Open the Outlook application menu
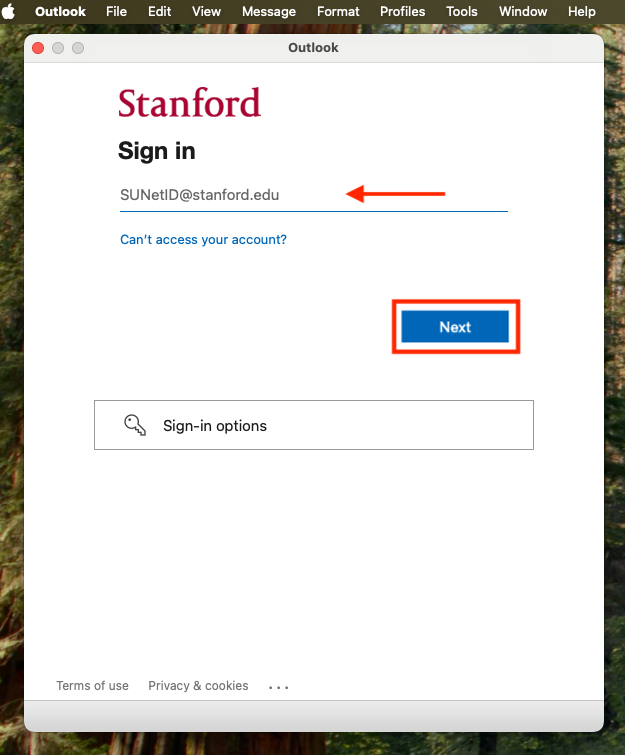 tap(60, 11)
